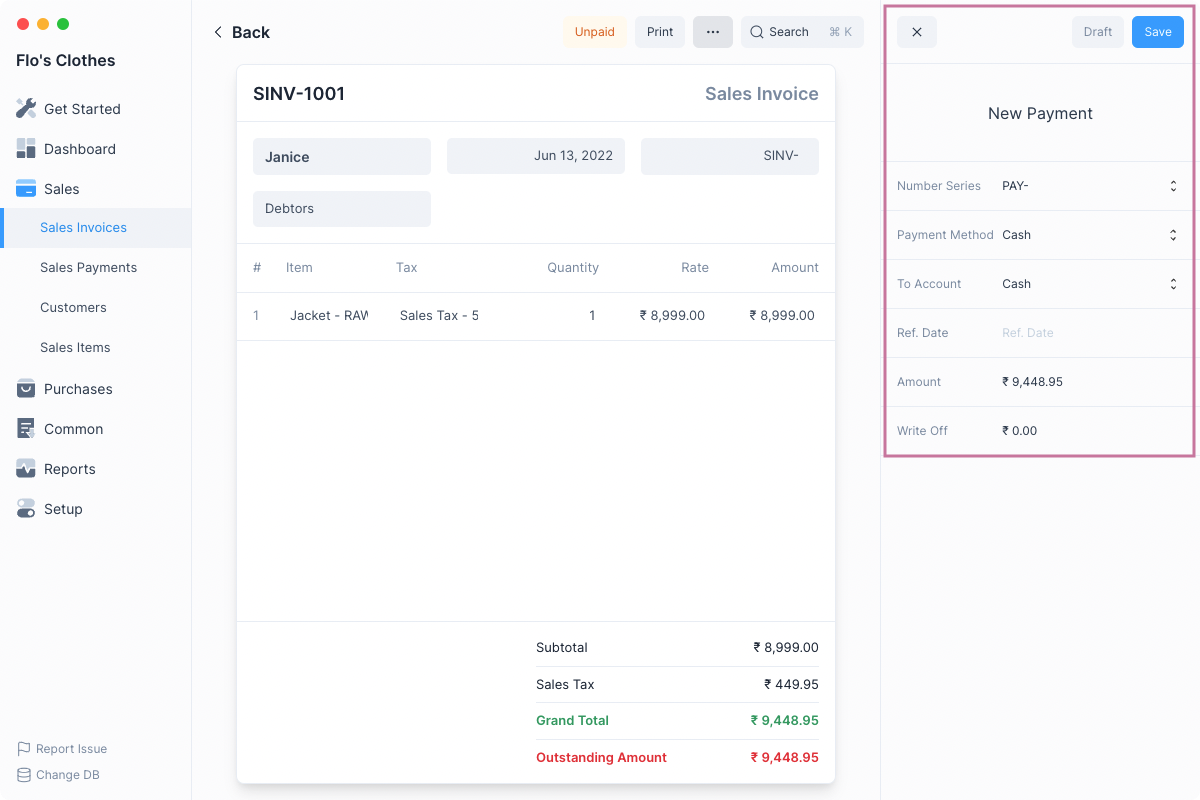
Task: Open the three-dots more options menu
Action: (x=713, y=32)
